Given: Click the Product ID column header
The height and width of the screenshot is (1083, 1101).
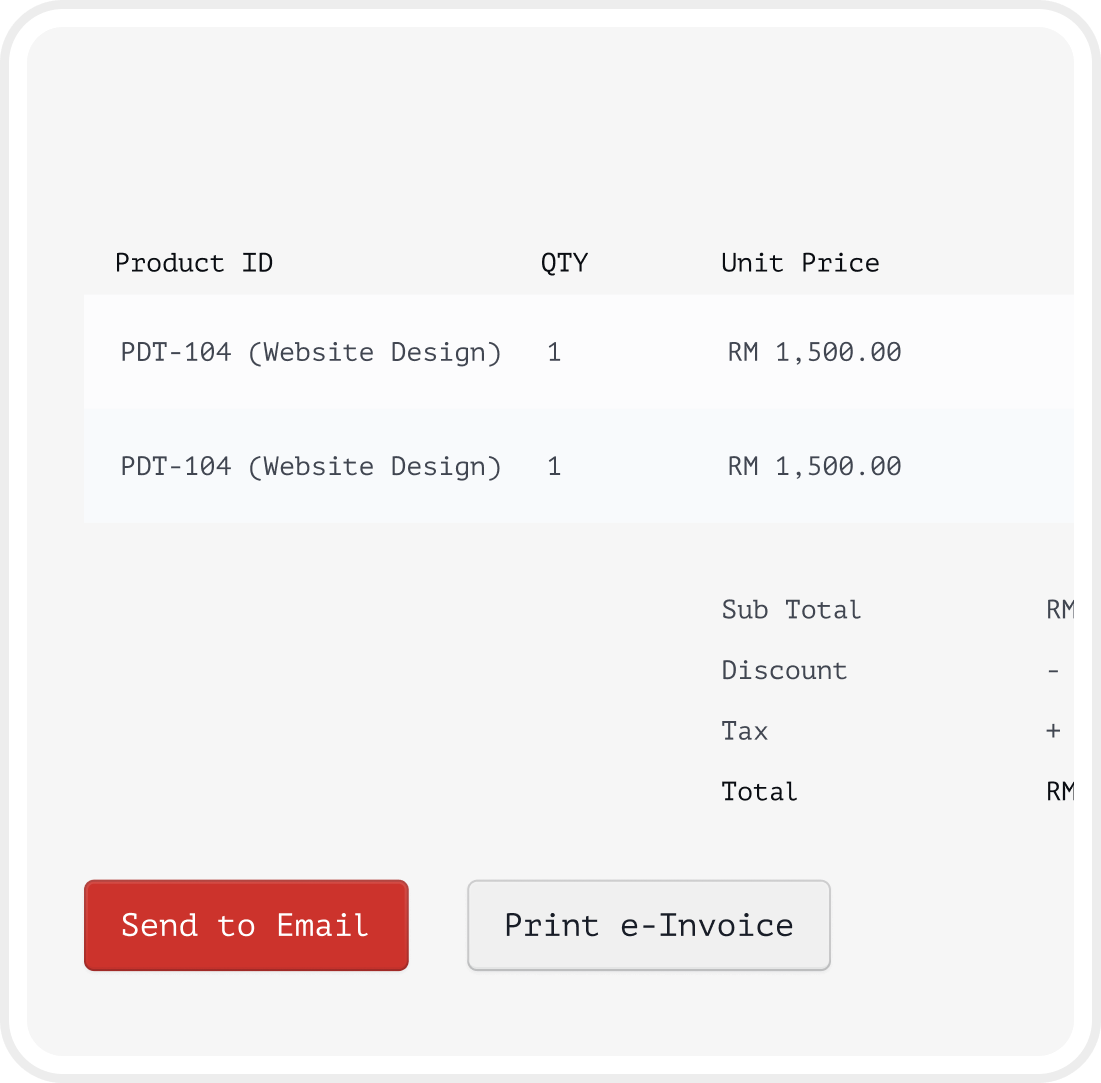Looking at the screenshot, I should [x=194, y=263].
